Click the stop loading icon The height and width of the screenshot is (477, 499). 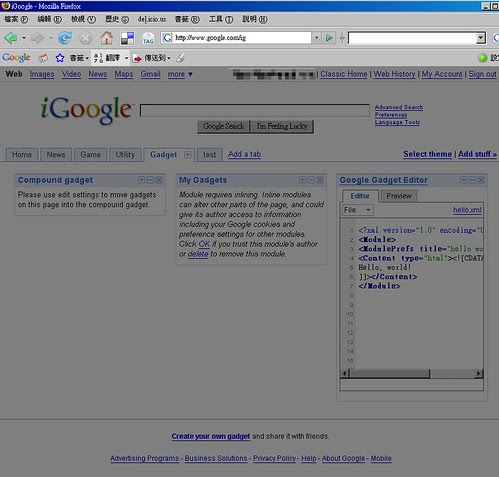[86, 38]
